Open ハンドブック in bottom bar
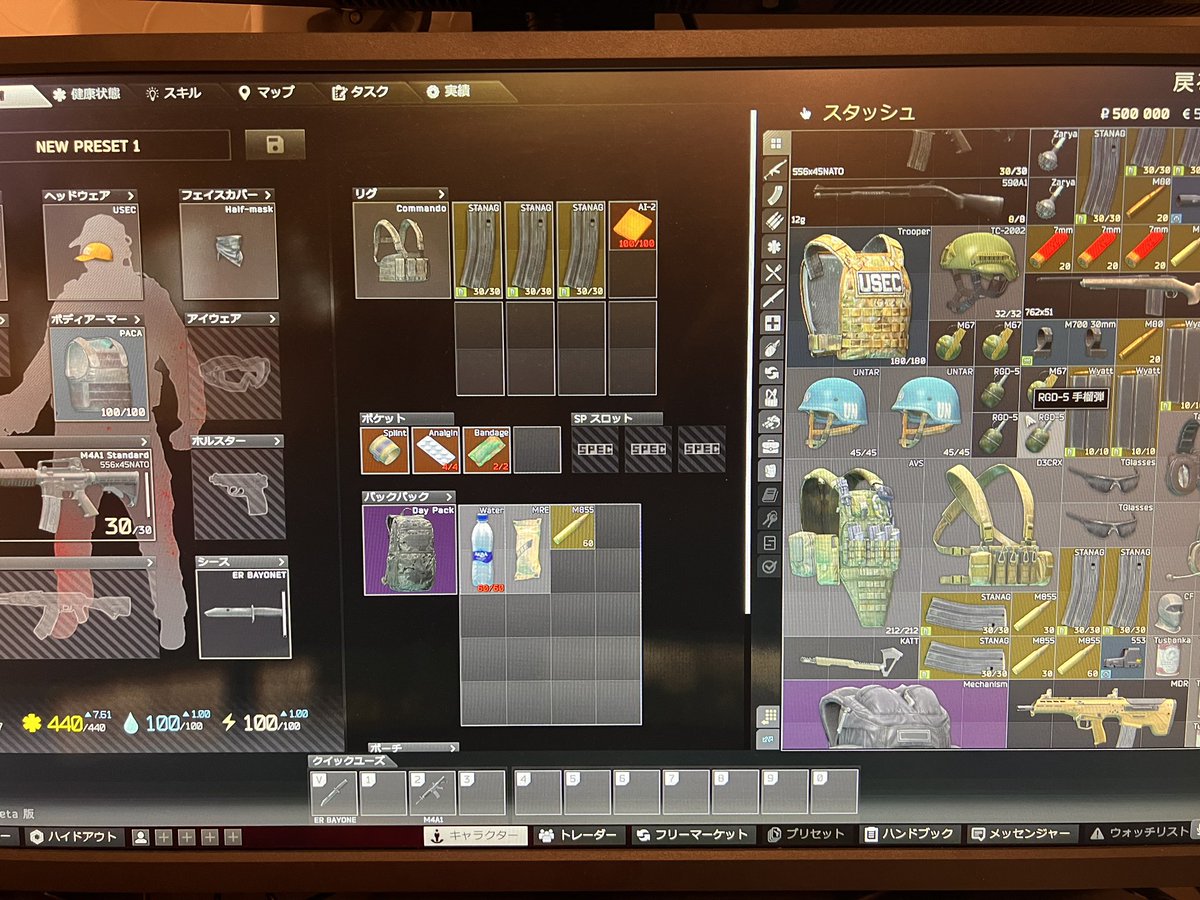 click(x=909, y=834)
